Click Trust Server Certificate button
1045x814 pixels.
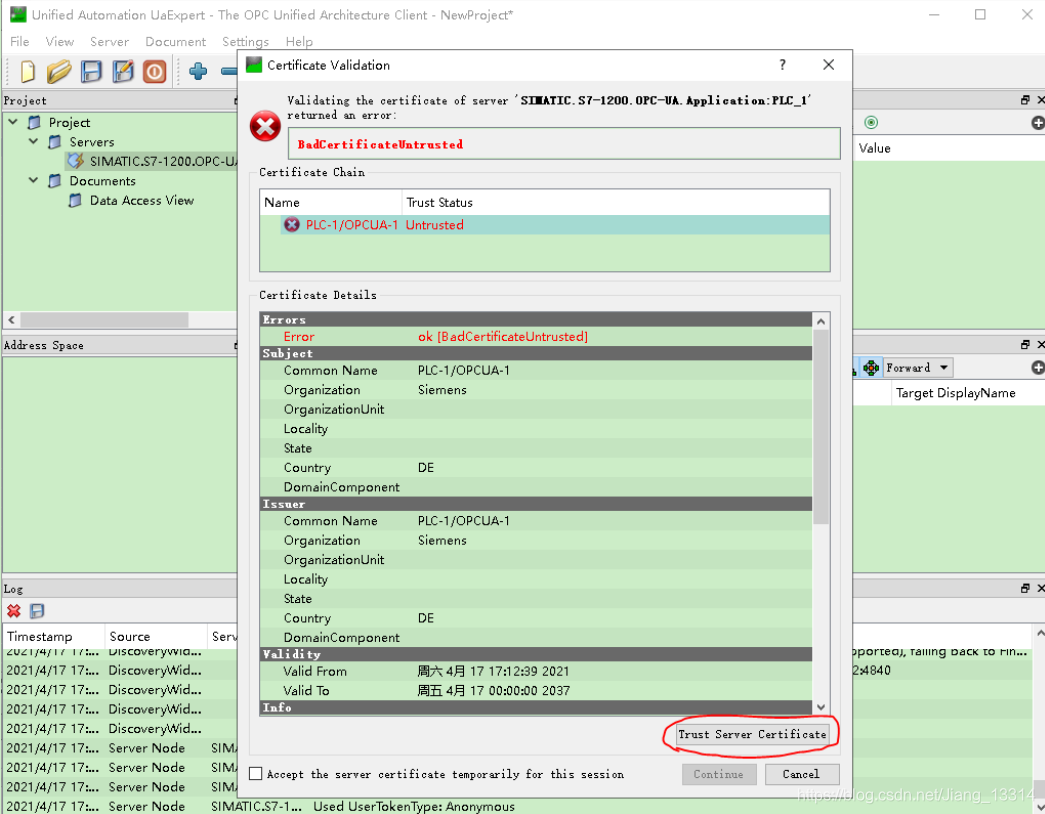click(752, 734)
